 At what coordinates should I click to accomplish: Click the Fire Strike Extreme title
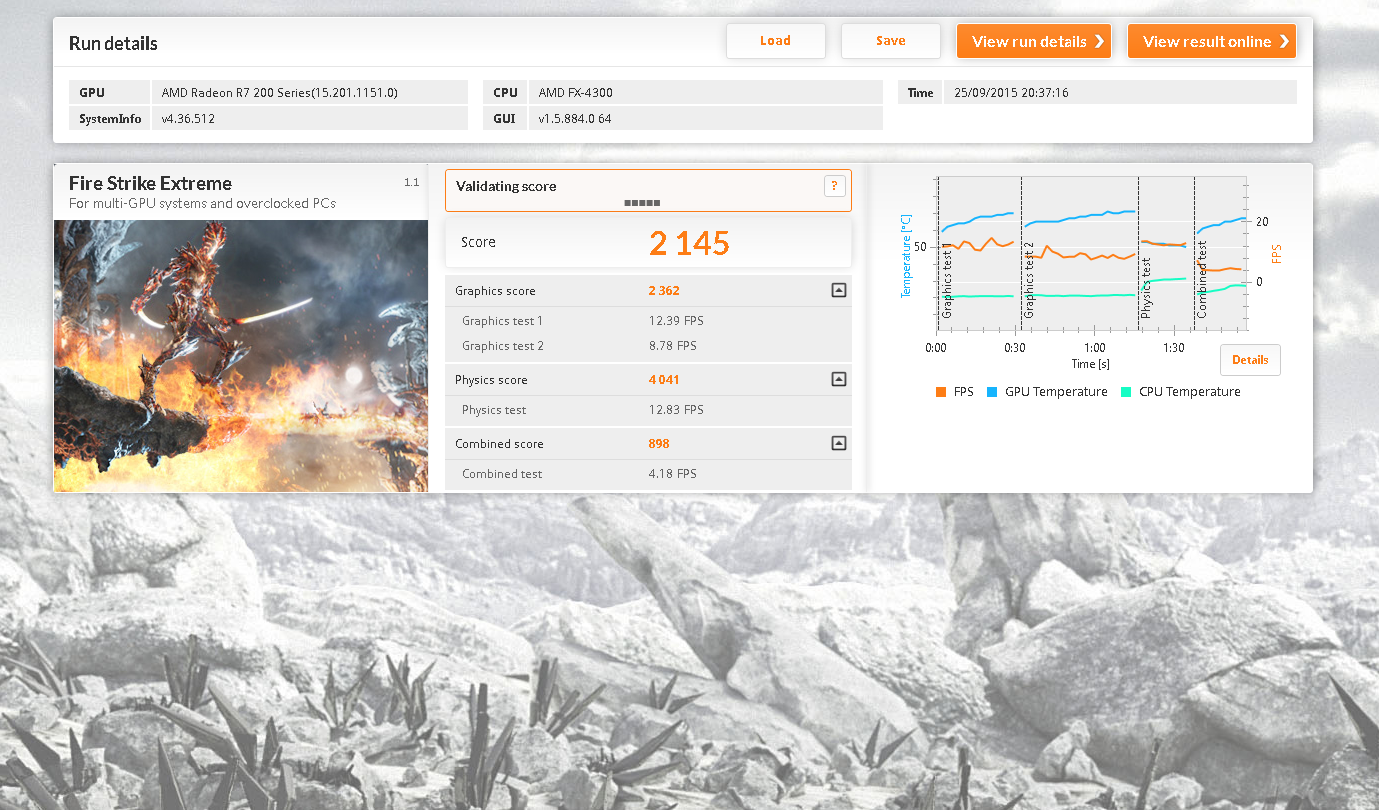pyautogui.click(x=150, y=183)
